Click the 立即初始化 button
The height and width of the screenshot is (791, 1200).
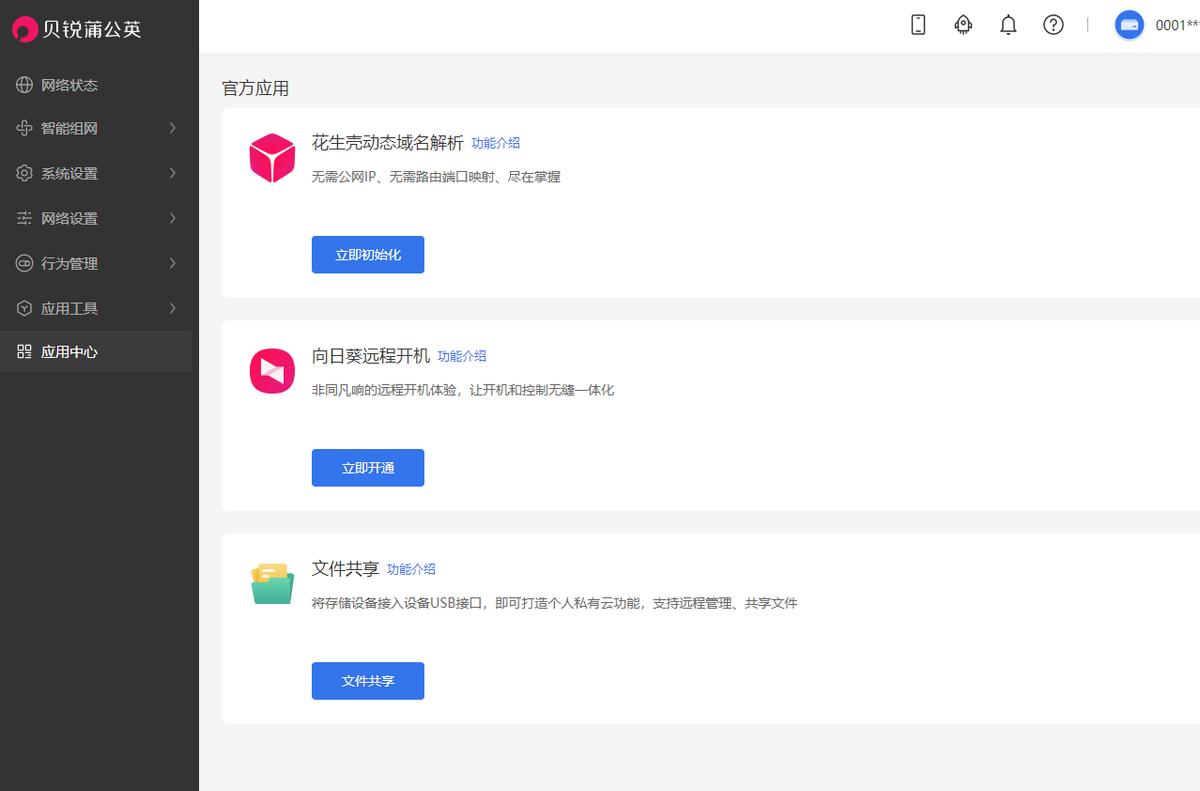point(368,254)
